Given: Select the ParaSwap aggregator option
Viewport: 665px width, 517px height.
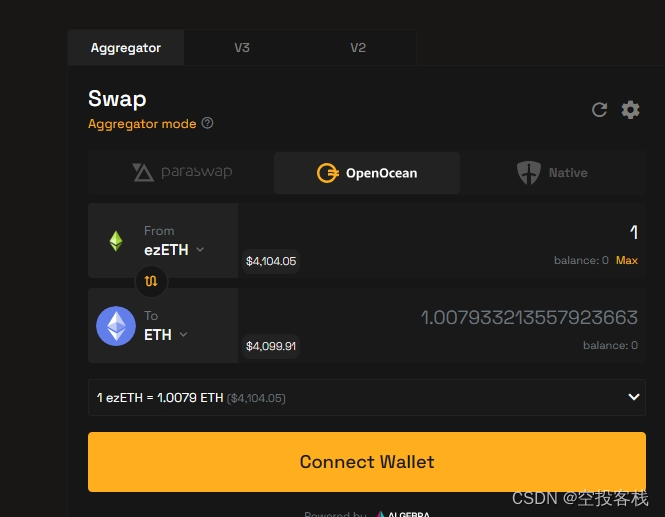Looking at the screenshot, I should 182,173.
